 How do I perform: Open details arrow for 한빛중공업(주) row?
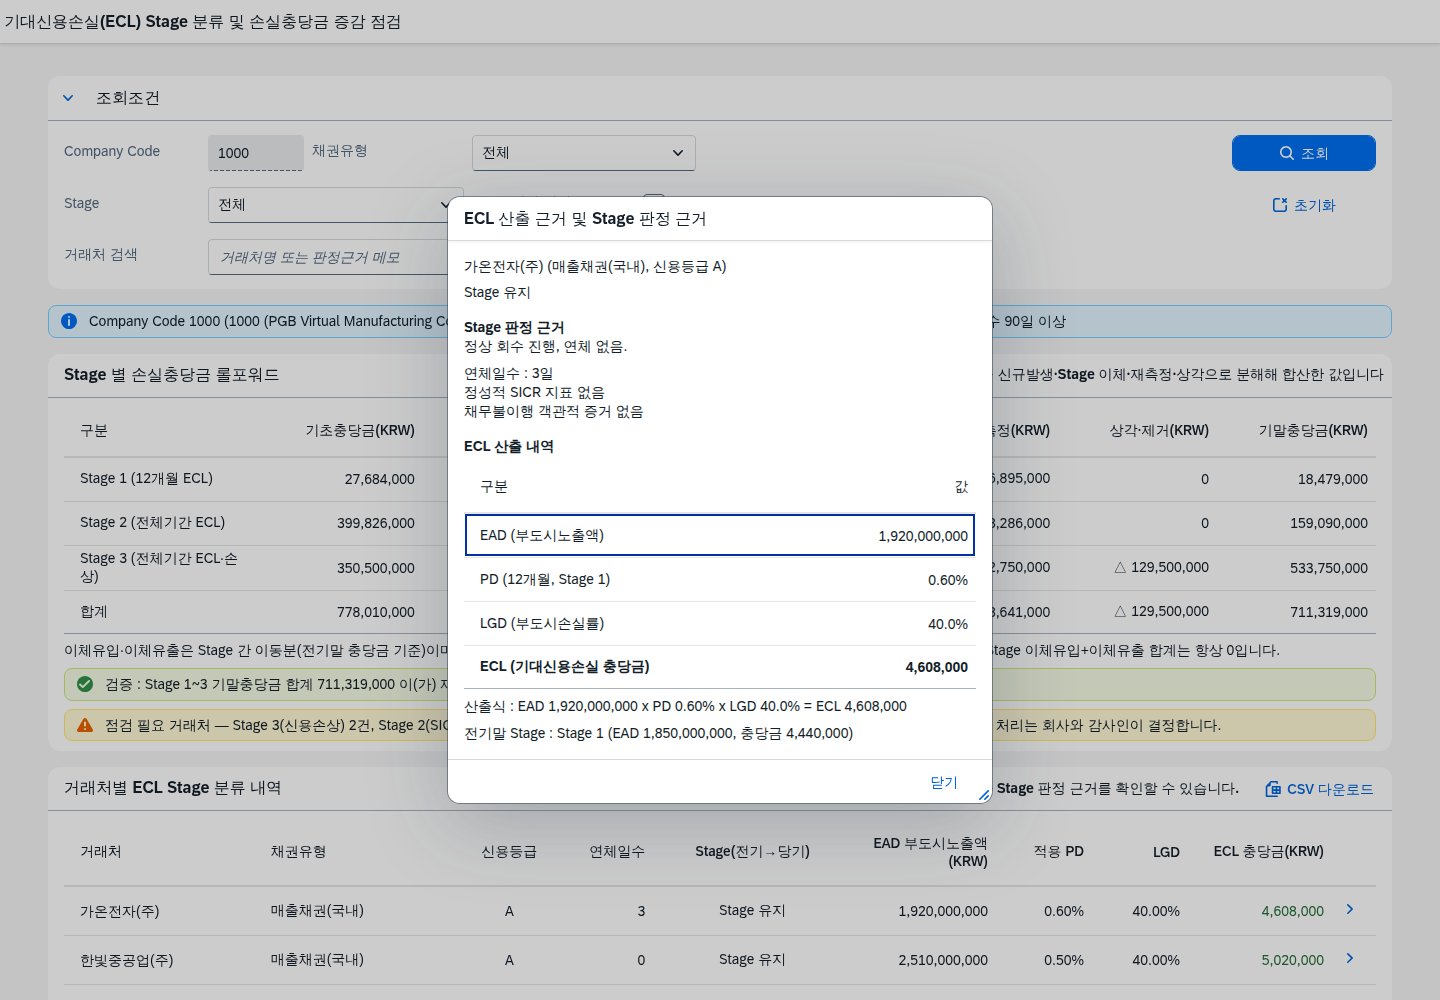pos(1350,958)
